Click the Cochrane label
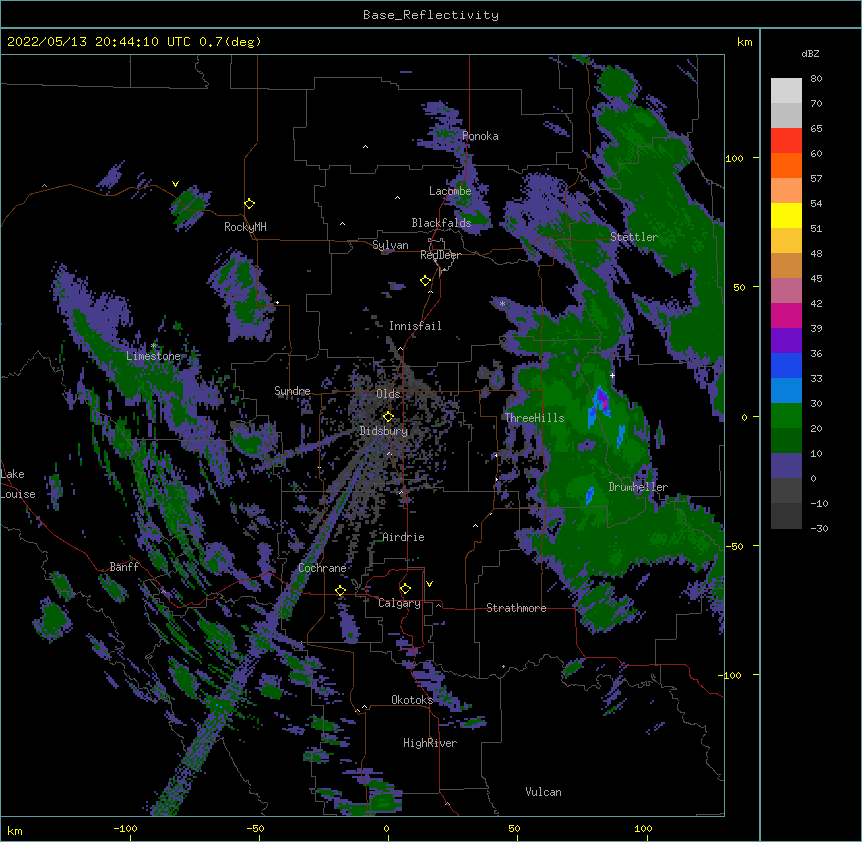The image size is (862, 842). [x=322, y=568]
